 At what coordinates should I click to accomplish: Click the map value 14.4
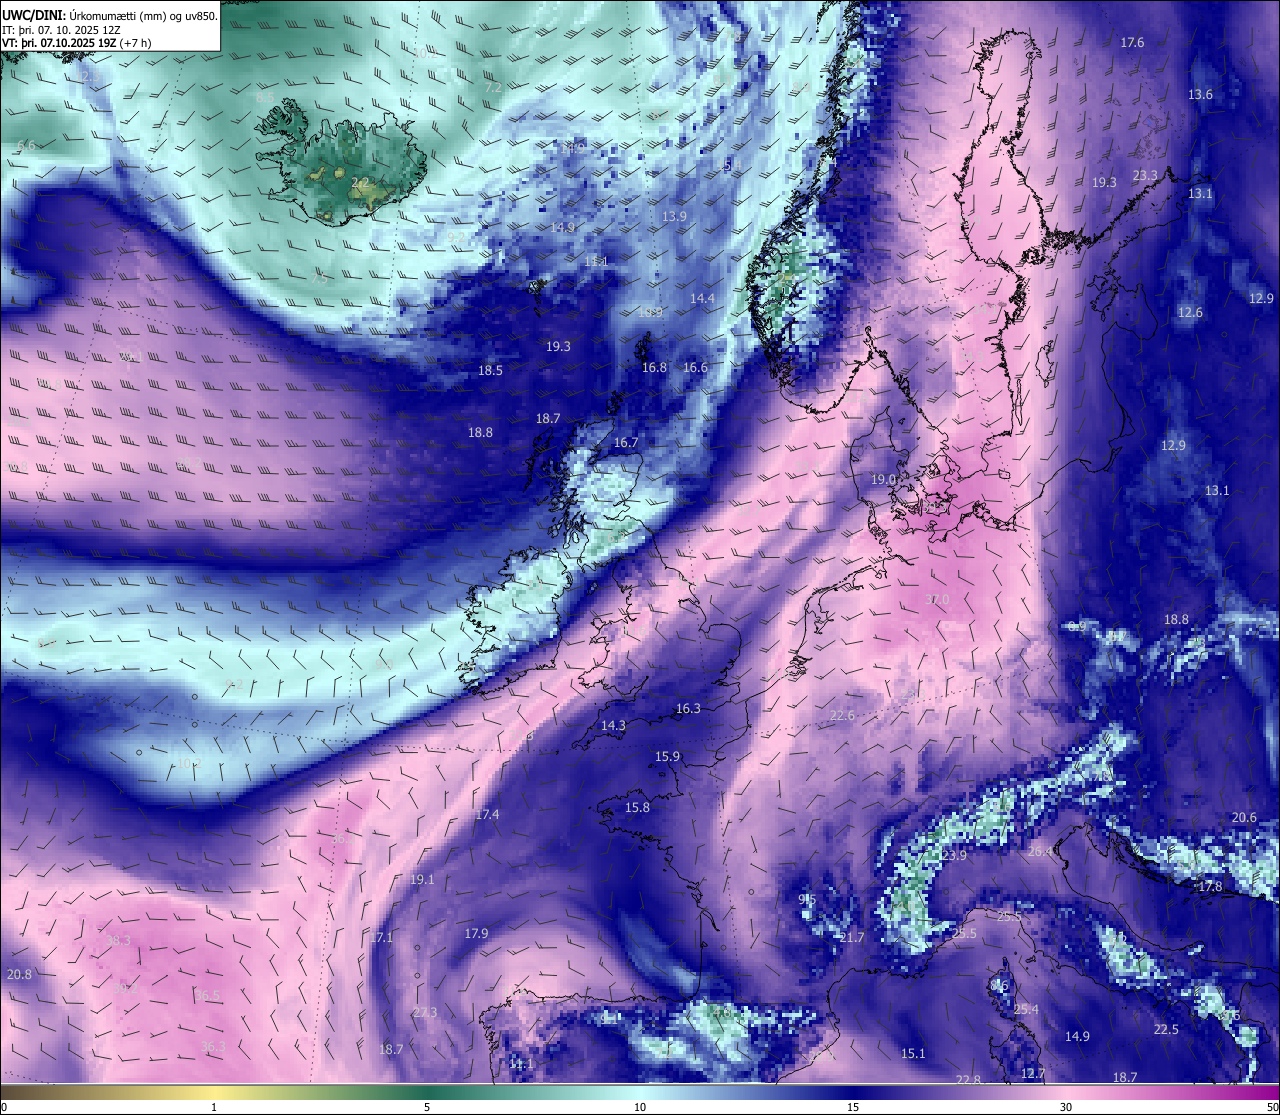coord(702,299)
